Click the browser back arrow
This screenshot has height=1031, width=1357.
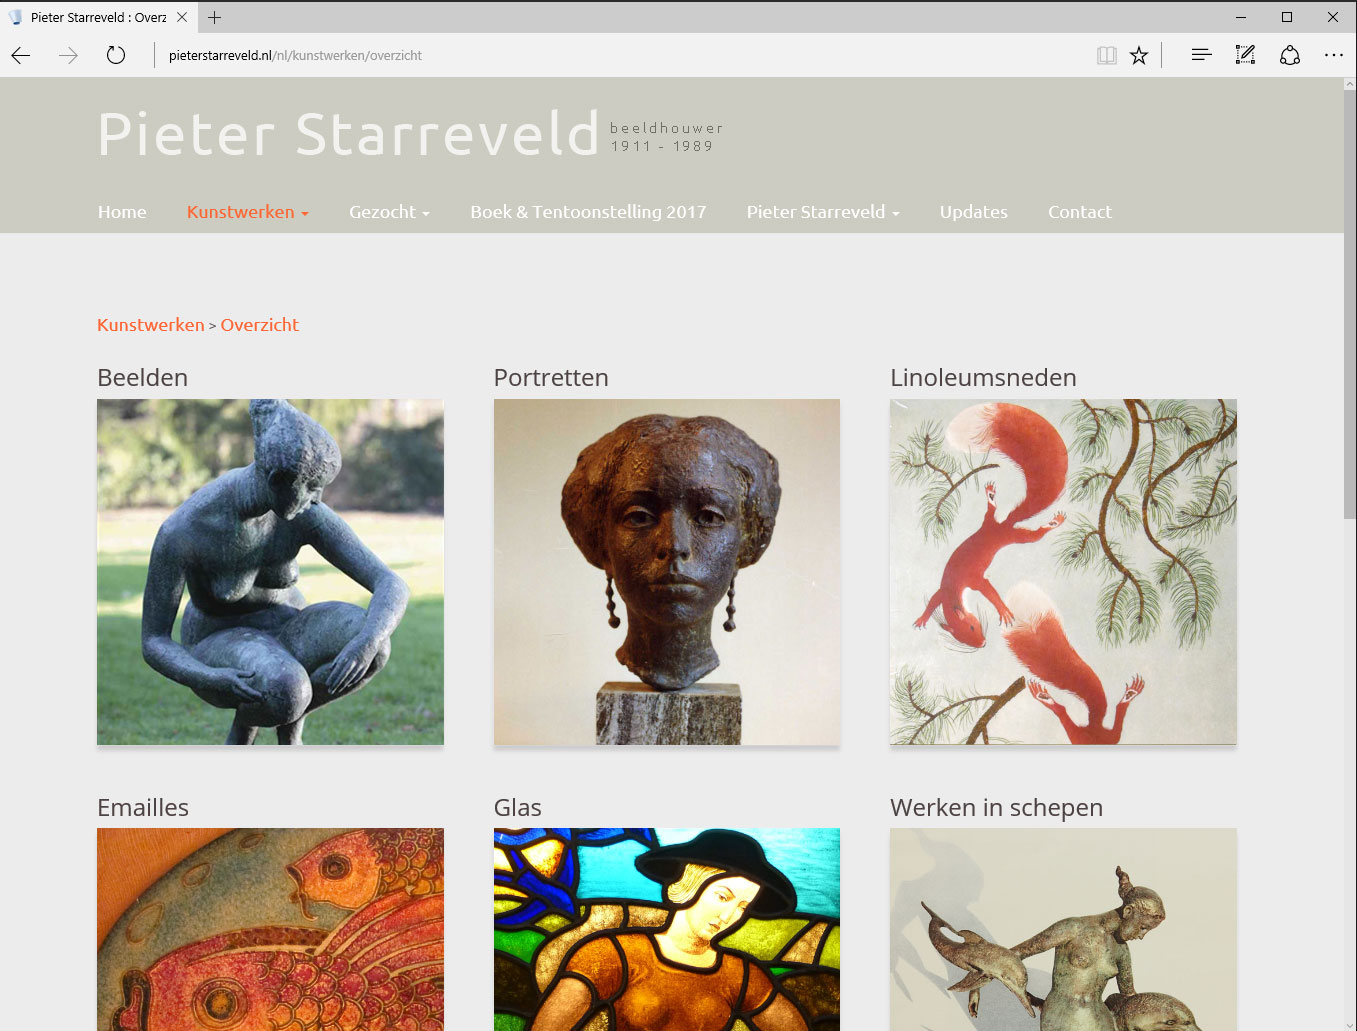point(21,56)
